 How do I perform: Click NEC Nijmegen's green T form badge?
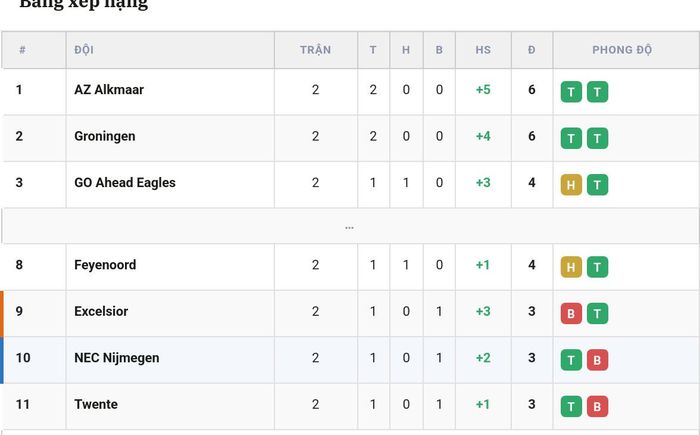pos(571,360)
